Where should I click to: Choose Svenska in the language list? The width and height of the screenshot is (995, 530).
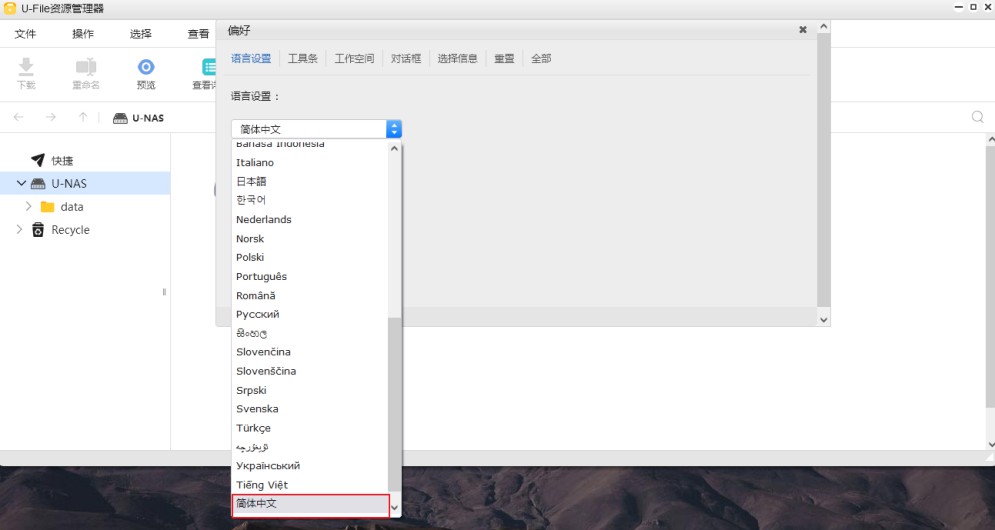257,409
